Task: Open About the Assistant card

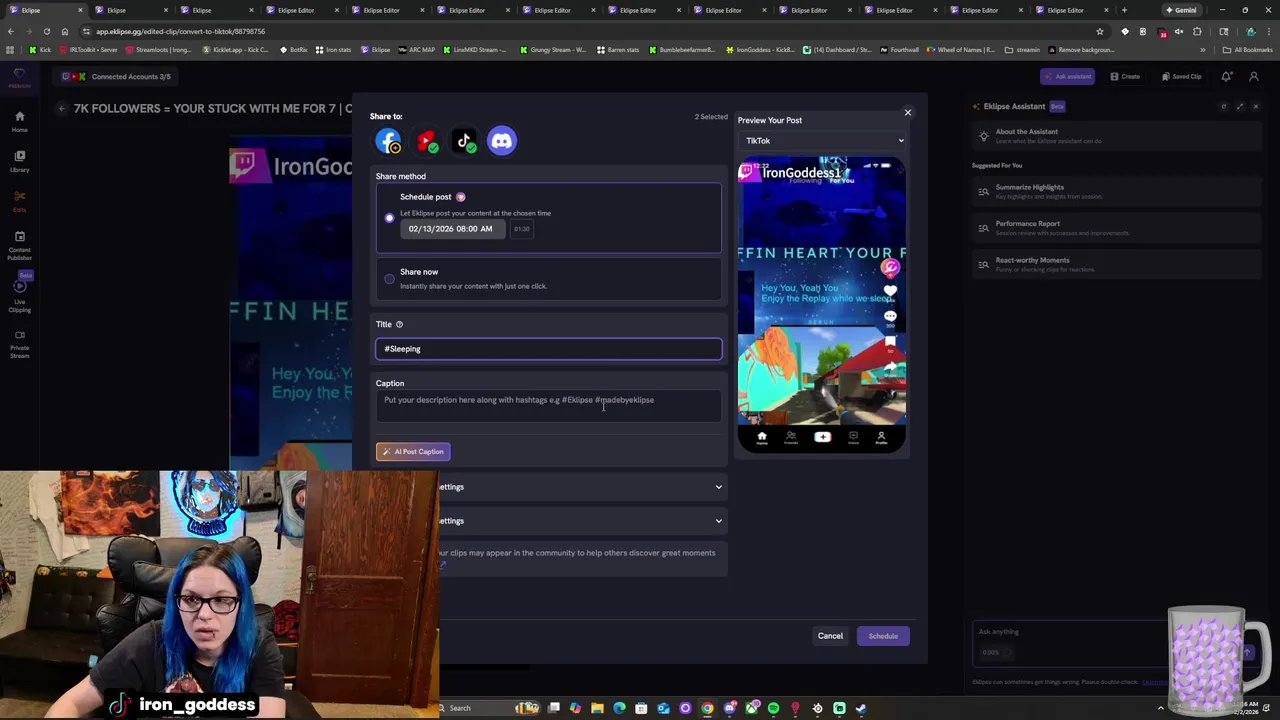Action: click(x=1118, y=136)
